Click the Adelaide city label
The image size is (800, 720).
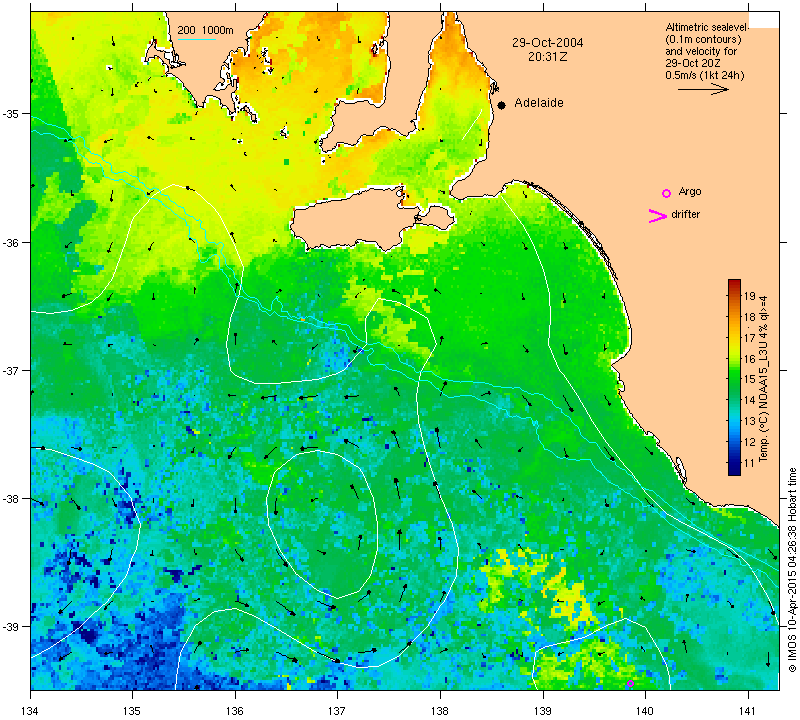(539, 103)
